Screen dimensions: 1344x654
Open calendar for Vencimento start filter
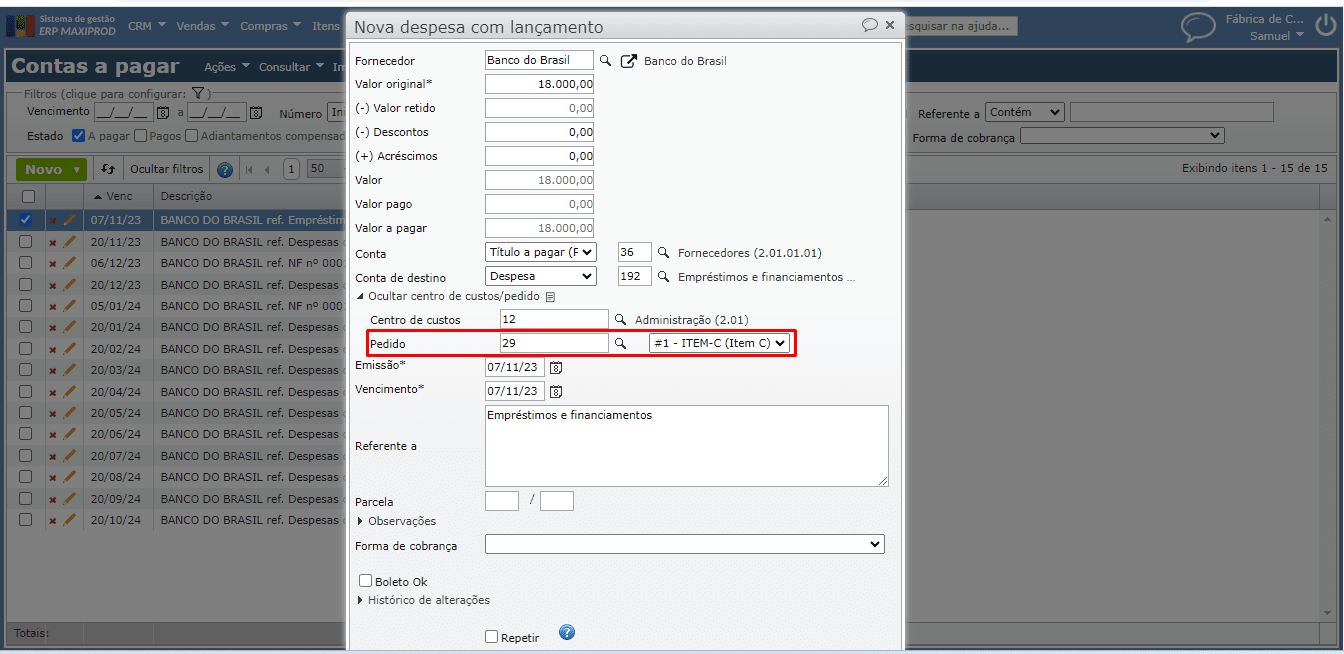164,113
